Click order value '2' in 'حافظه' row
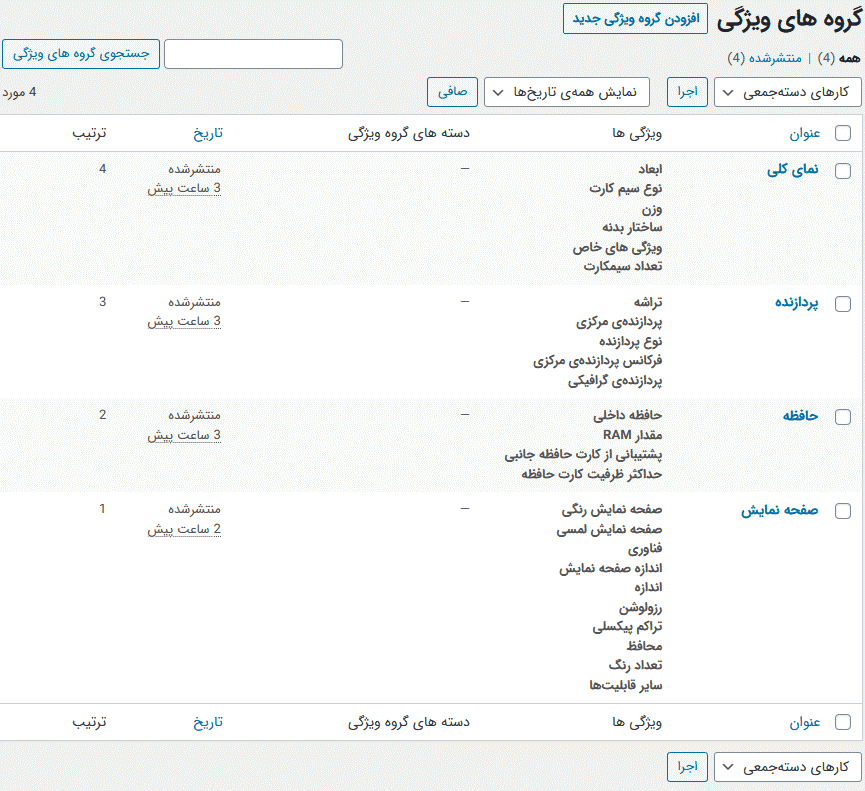This screenshot has width=865, height=791. pos(103,415)
